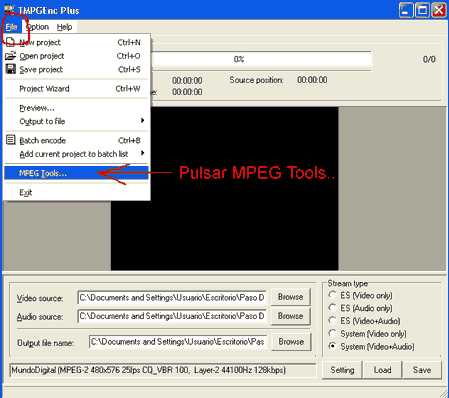Minimize the TMPGEnc Plus window
The image size is (449, 398).
pyautogui.click(x=406, y=10)
